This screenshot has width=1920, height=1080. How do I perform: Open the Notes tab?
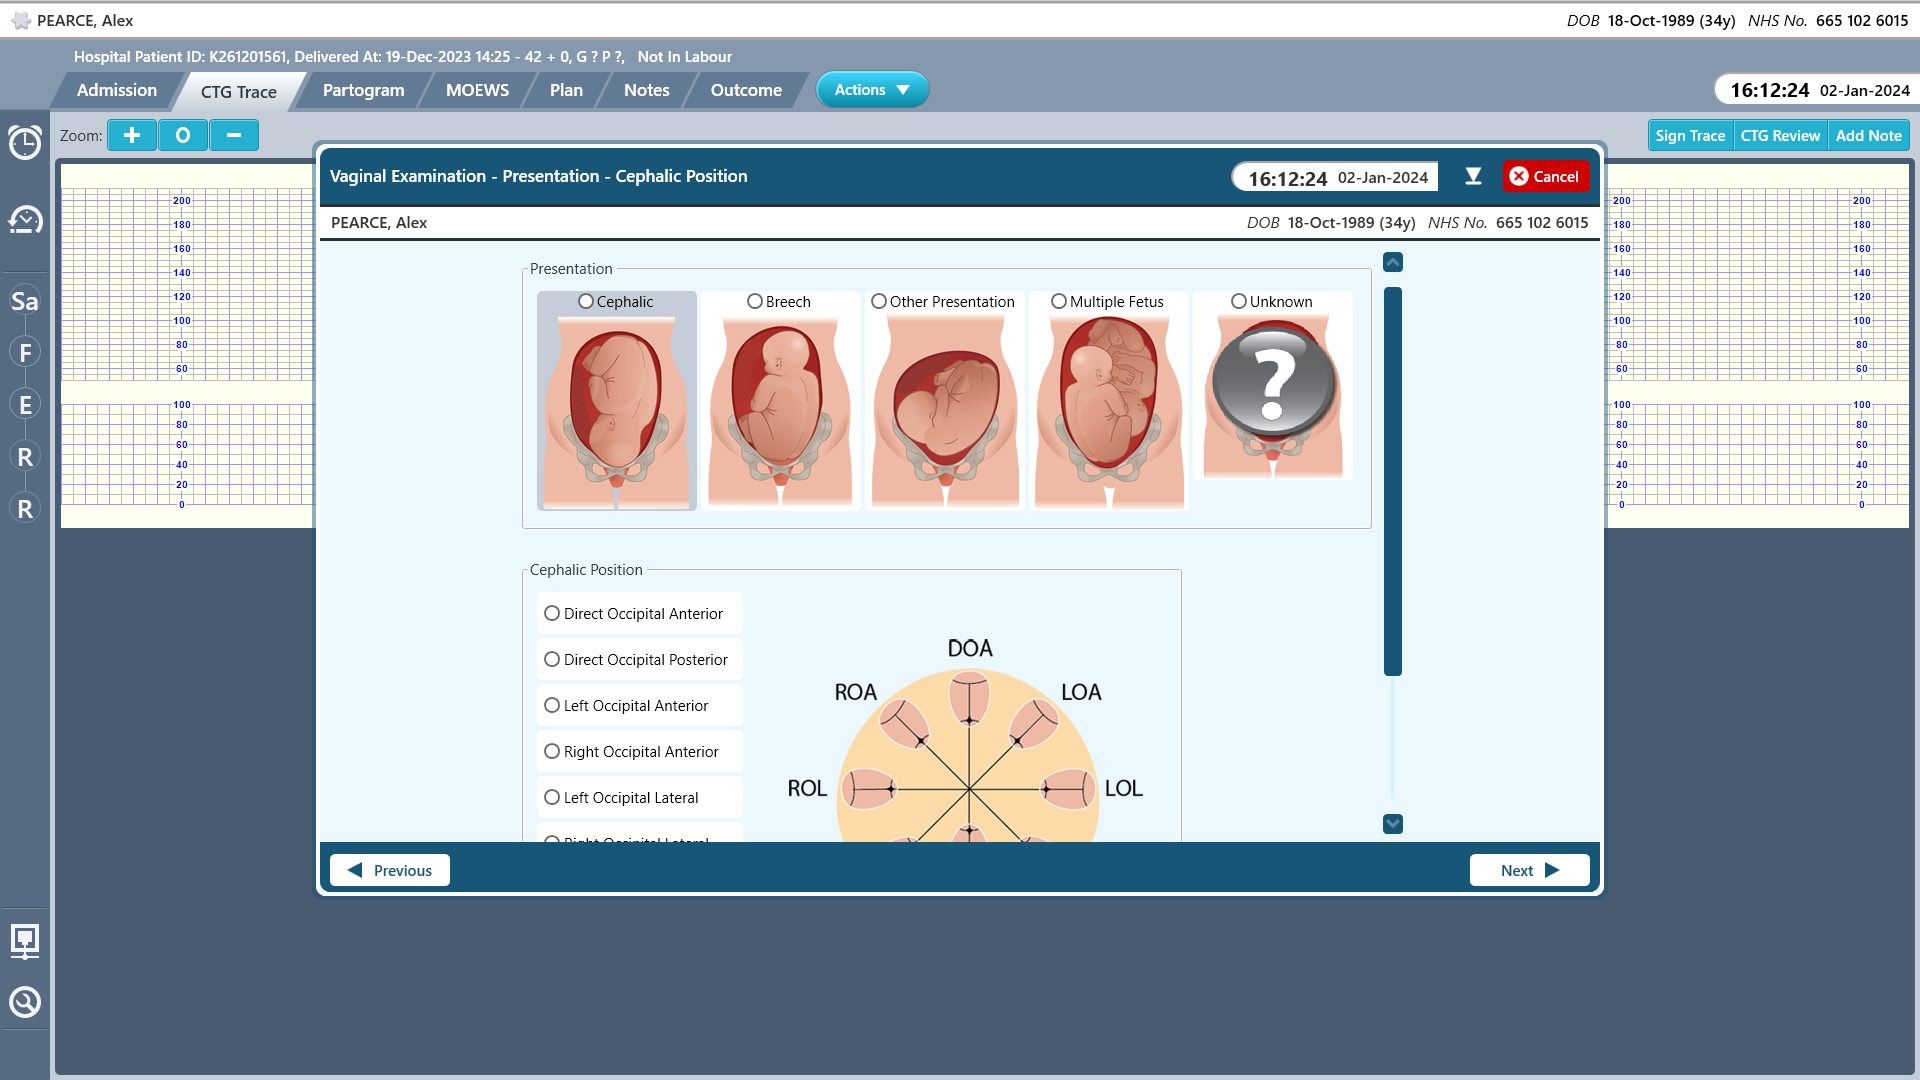point(647,90)
